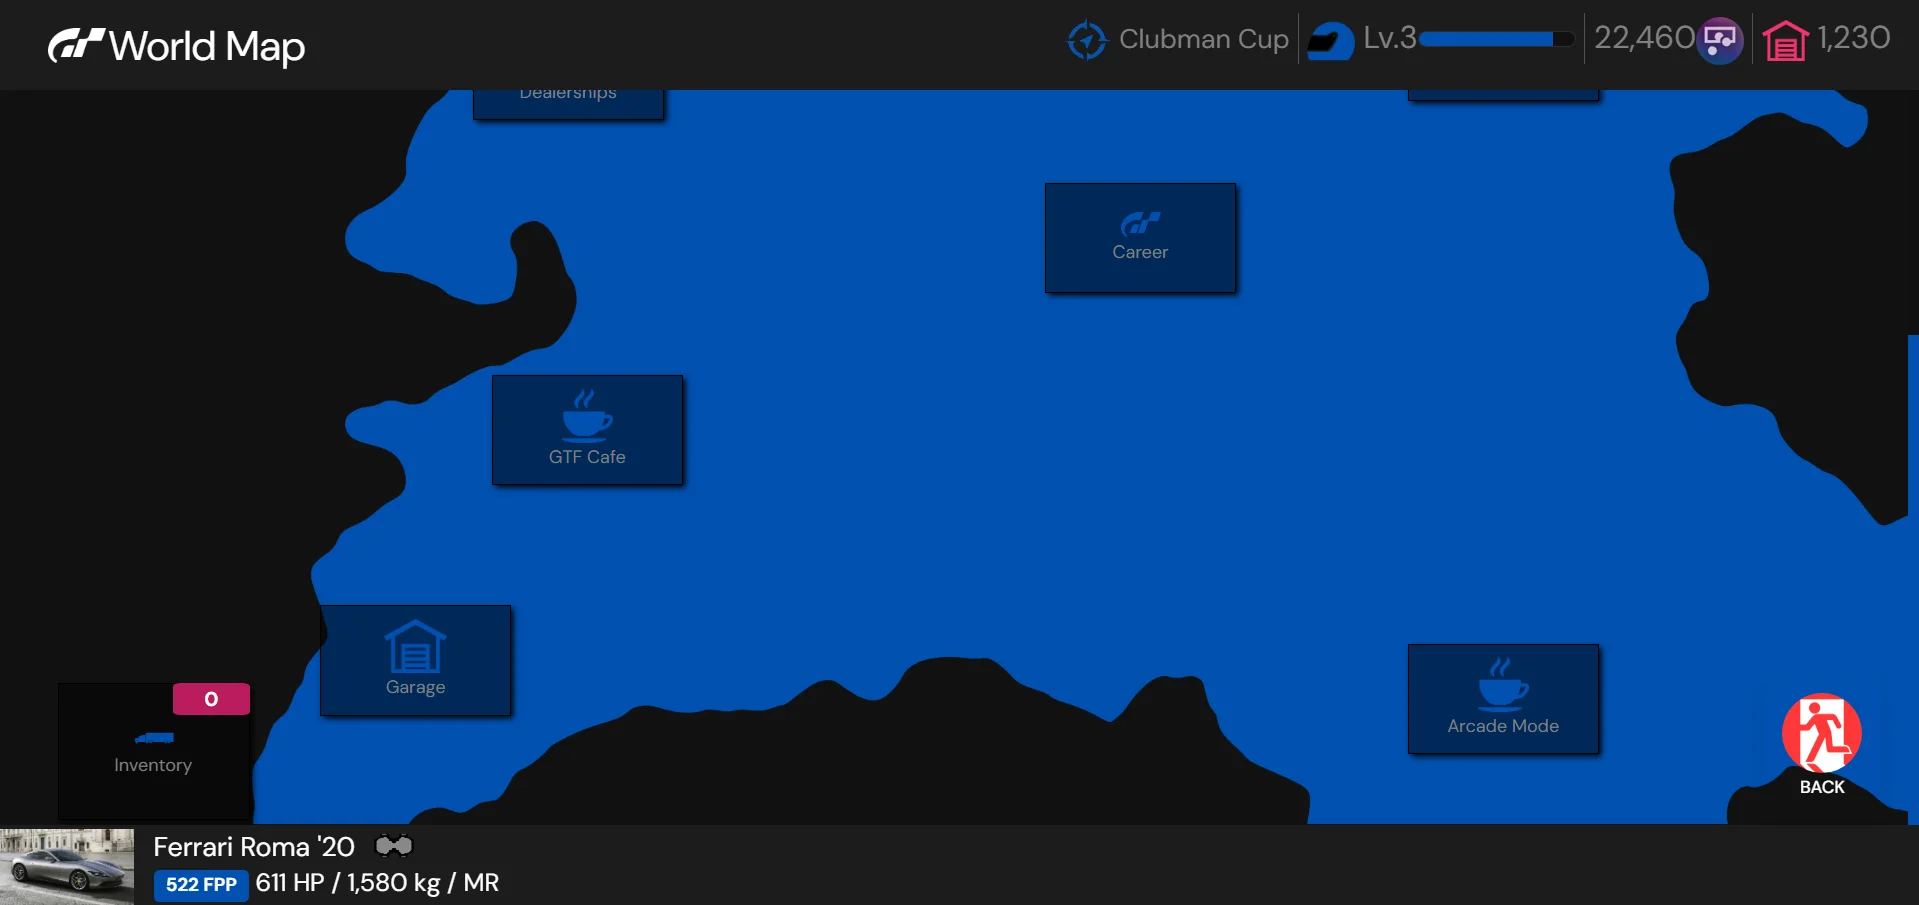
Task: Click the pink garage count icon
Action: pos(1786,42)
